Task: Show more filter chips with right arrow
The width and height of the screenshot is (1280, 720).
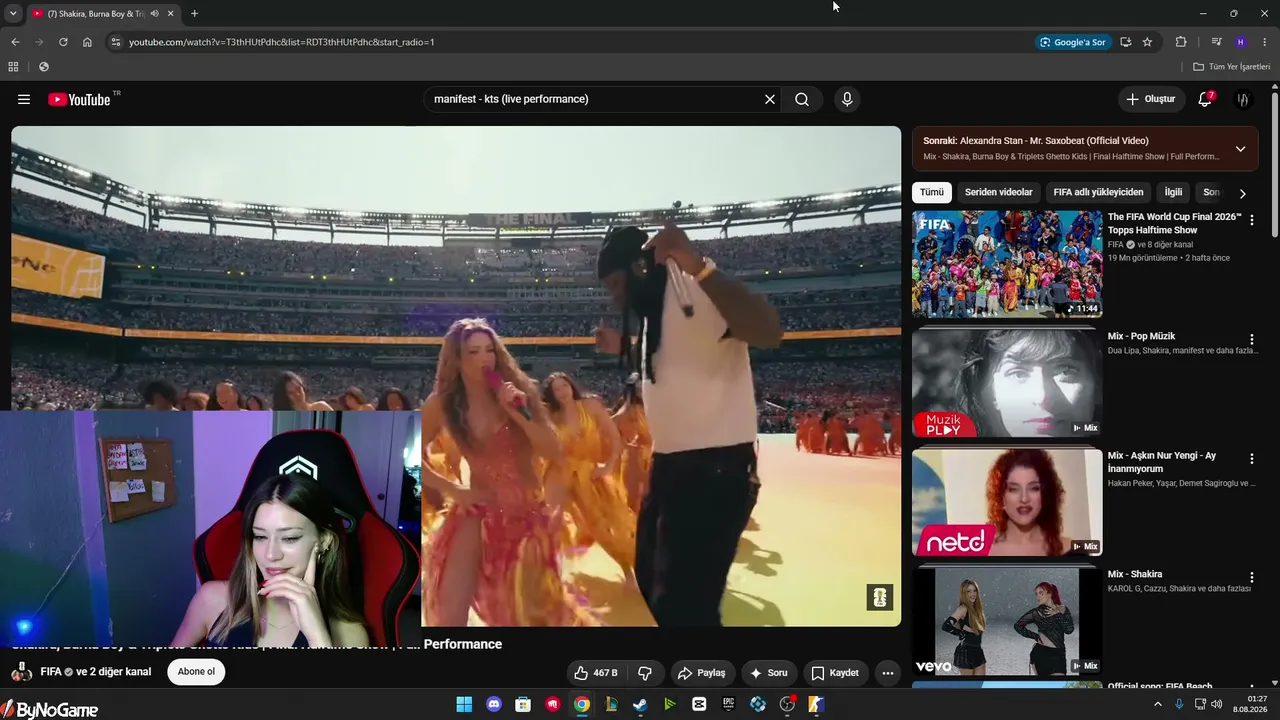Action: [x=1243, y=193]
